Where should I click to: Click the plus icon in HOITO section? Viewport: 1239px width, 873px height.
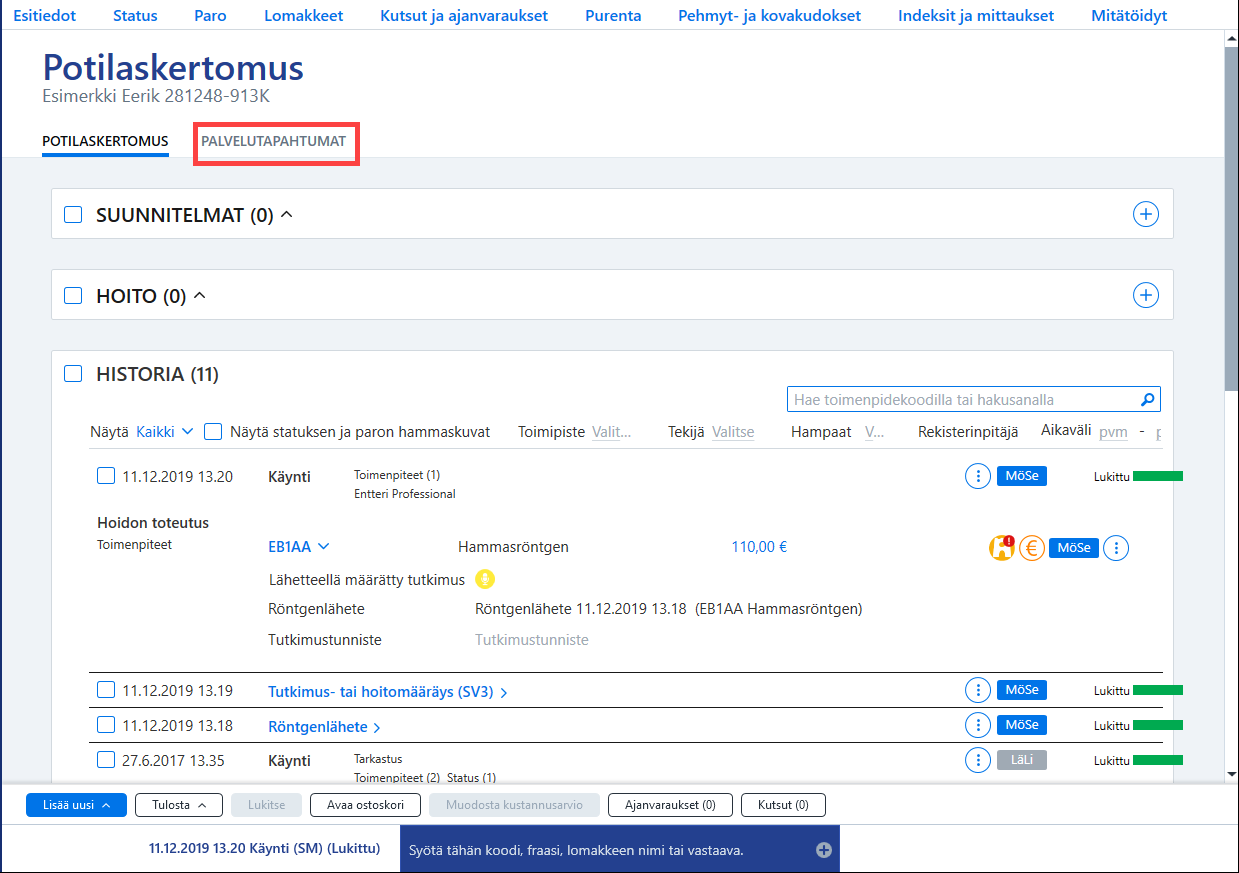pyautogui.click(x=1145, y=295)
